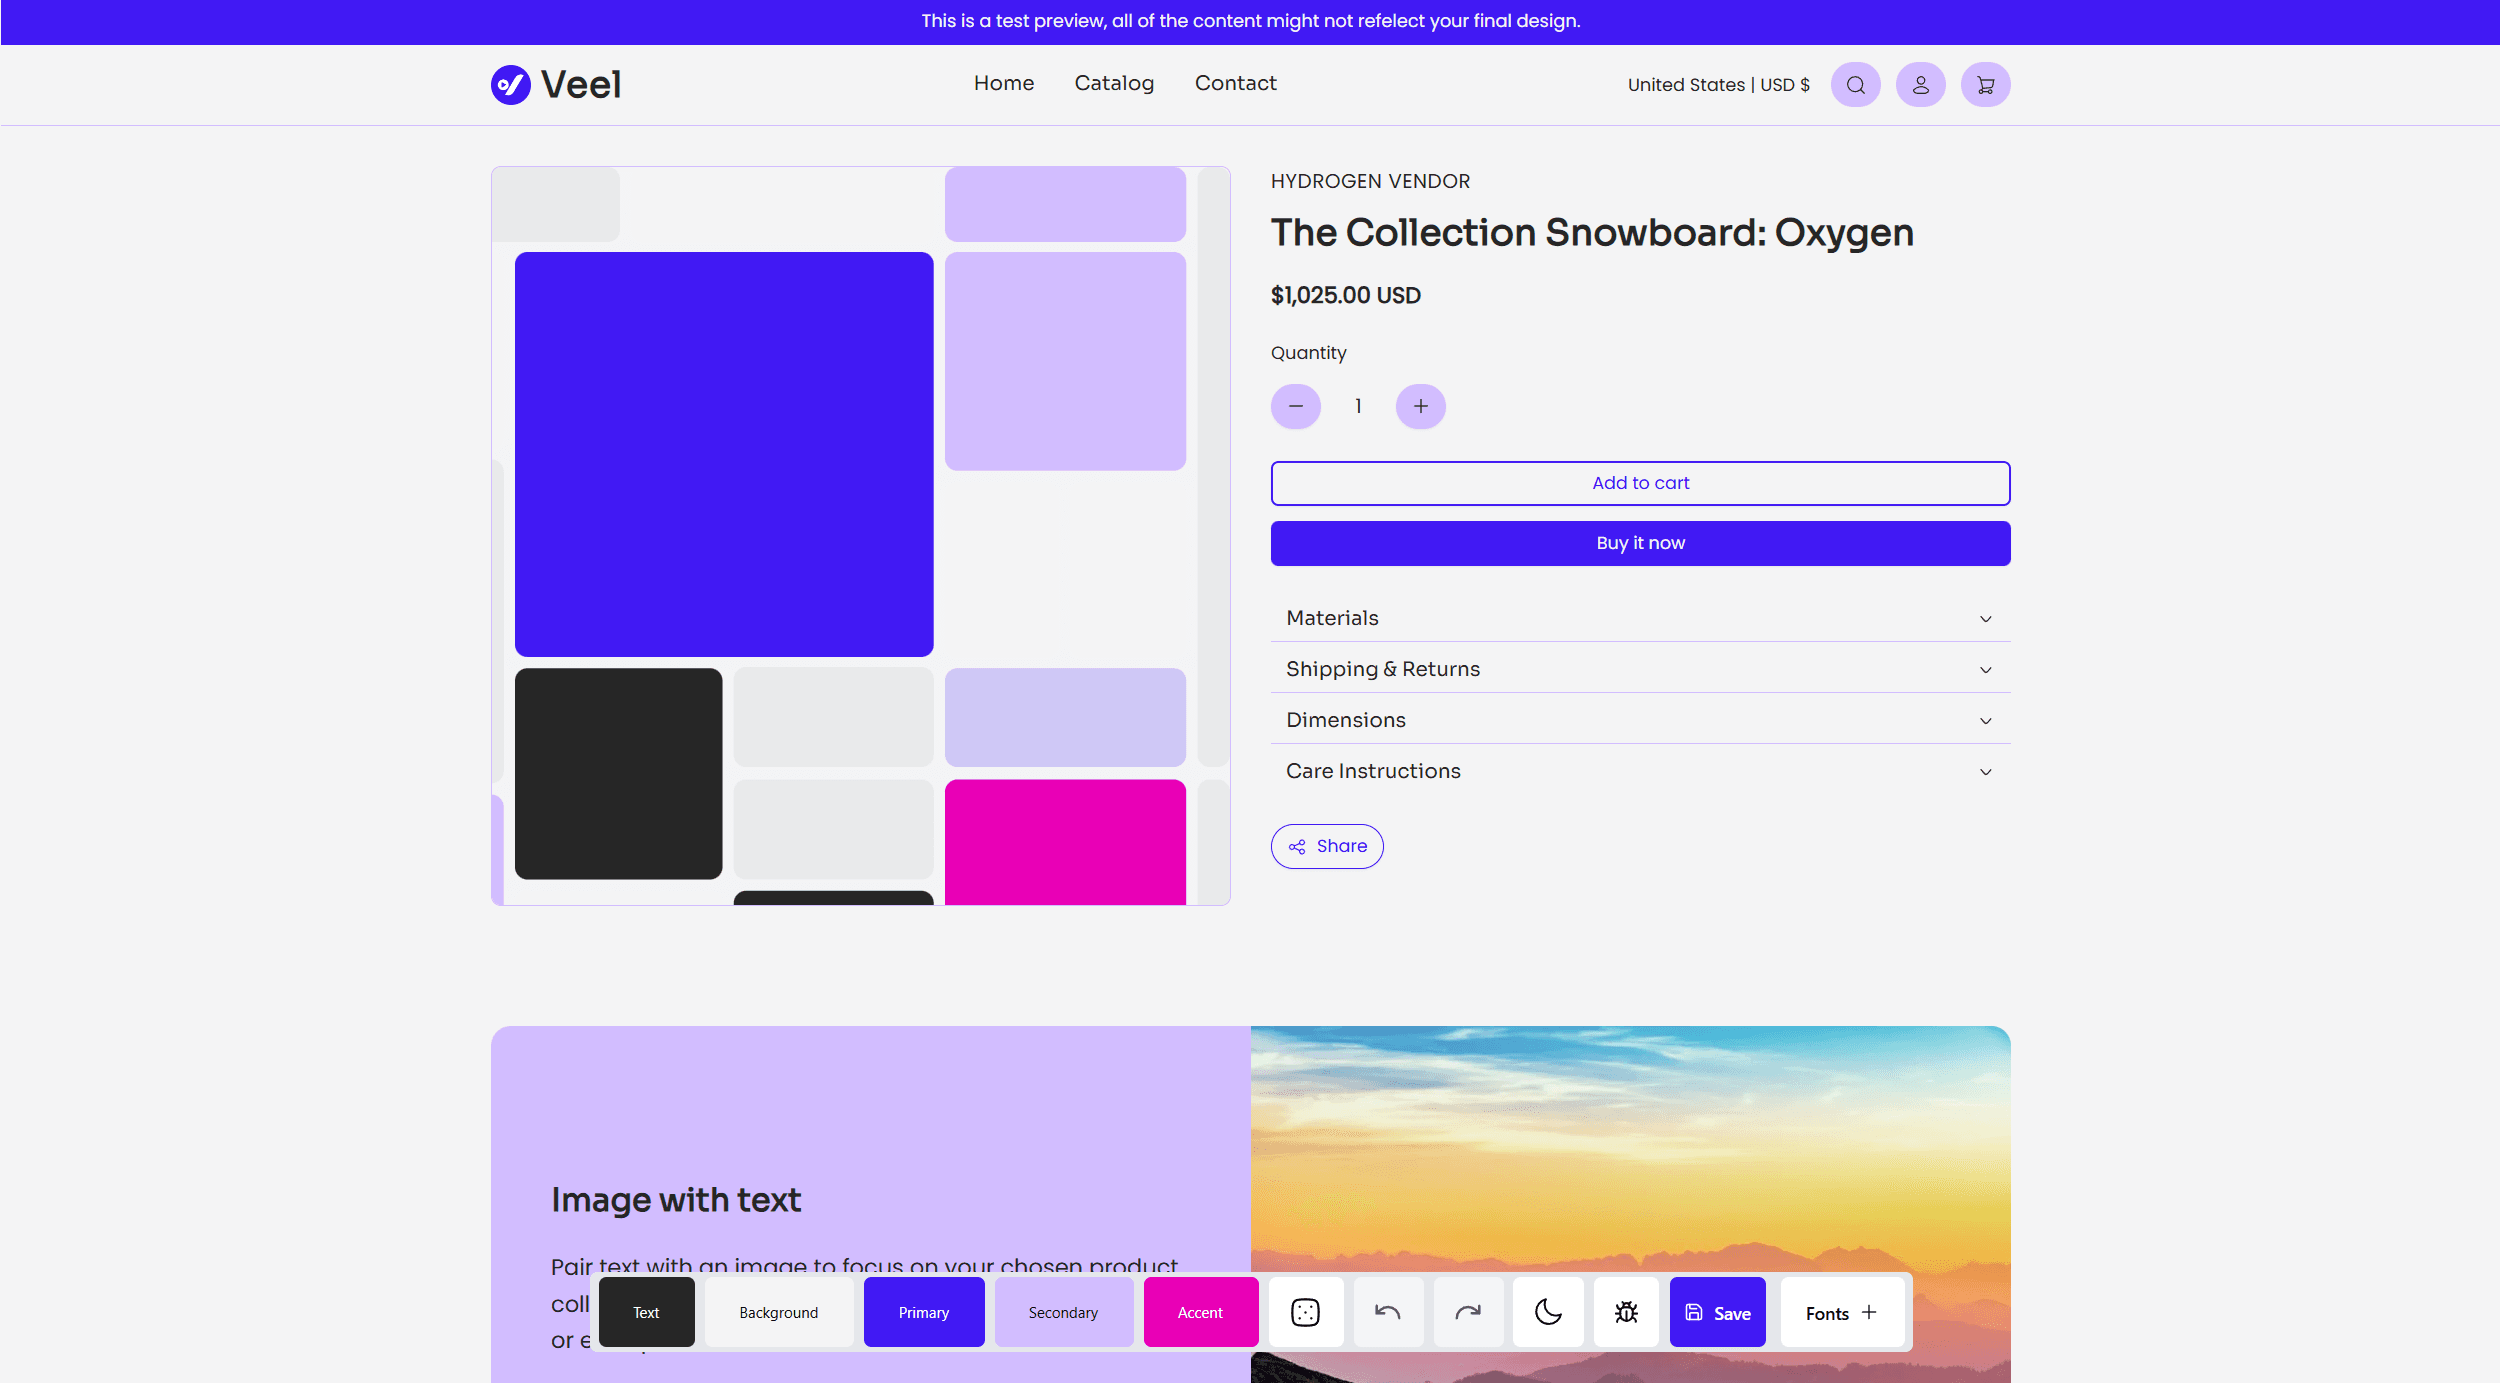Image resolution: width=2500 pixels, height=1383 pixels.
Task: Open the shopping cart icon
Action: (x=1985, y=85)
